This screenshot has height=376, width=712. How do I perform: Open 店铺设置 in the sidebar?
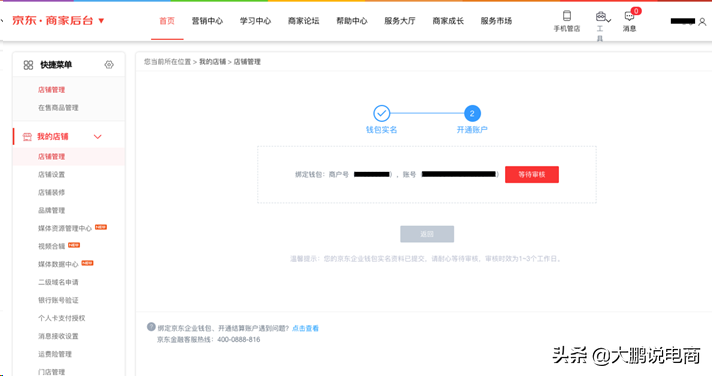pos(51,174)
